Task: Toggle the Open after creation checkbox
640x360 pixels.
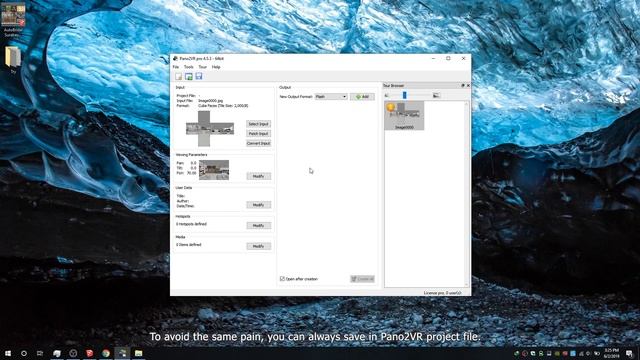Action: 282,279
